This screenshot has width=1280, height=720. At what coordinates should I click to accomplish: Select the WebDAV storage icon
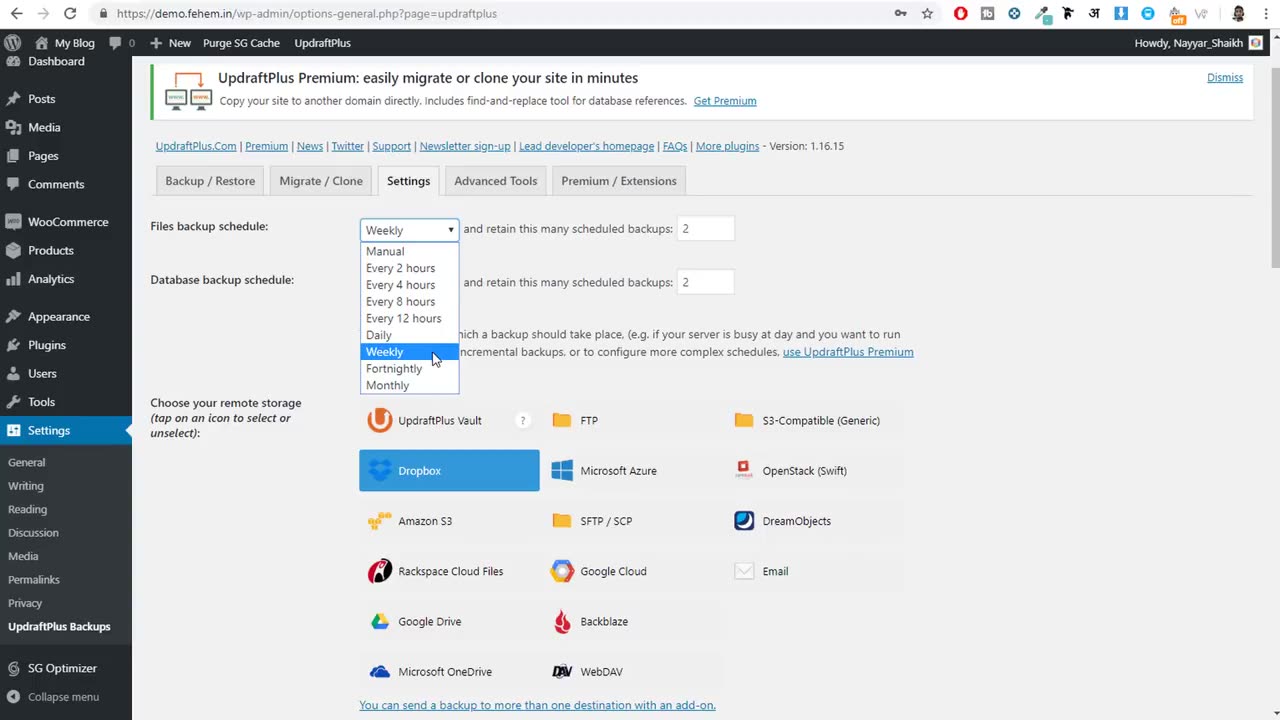[x=562, y=672]
